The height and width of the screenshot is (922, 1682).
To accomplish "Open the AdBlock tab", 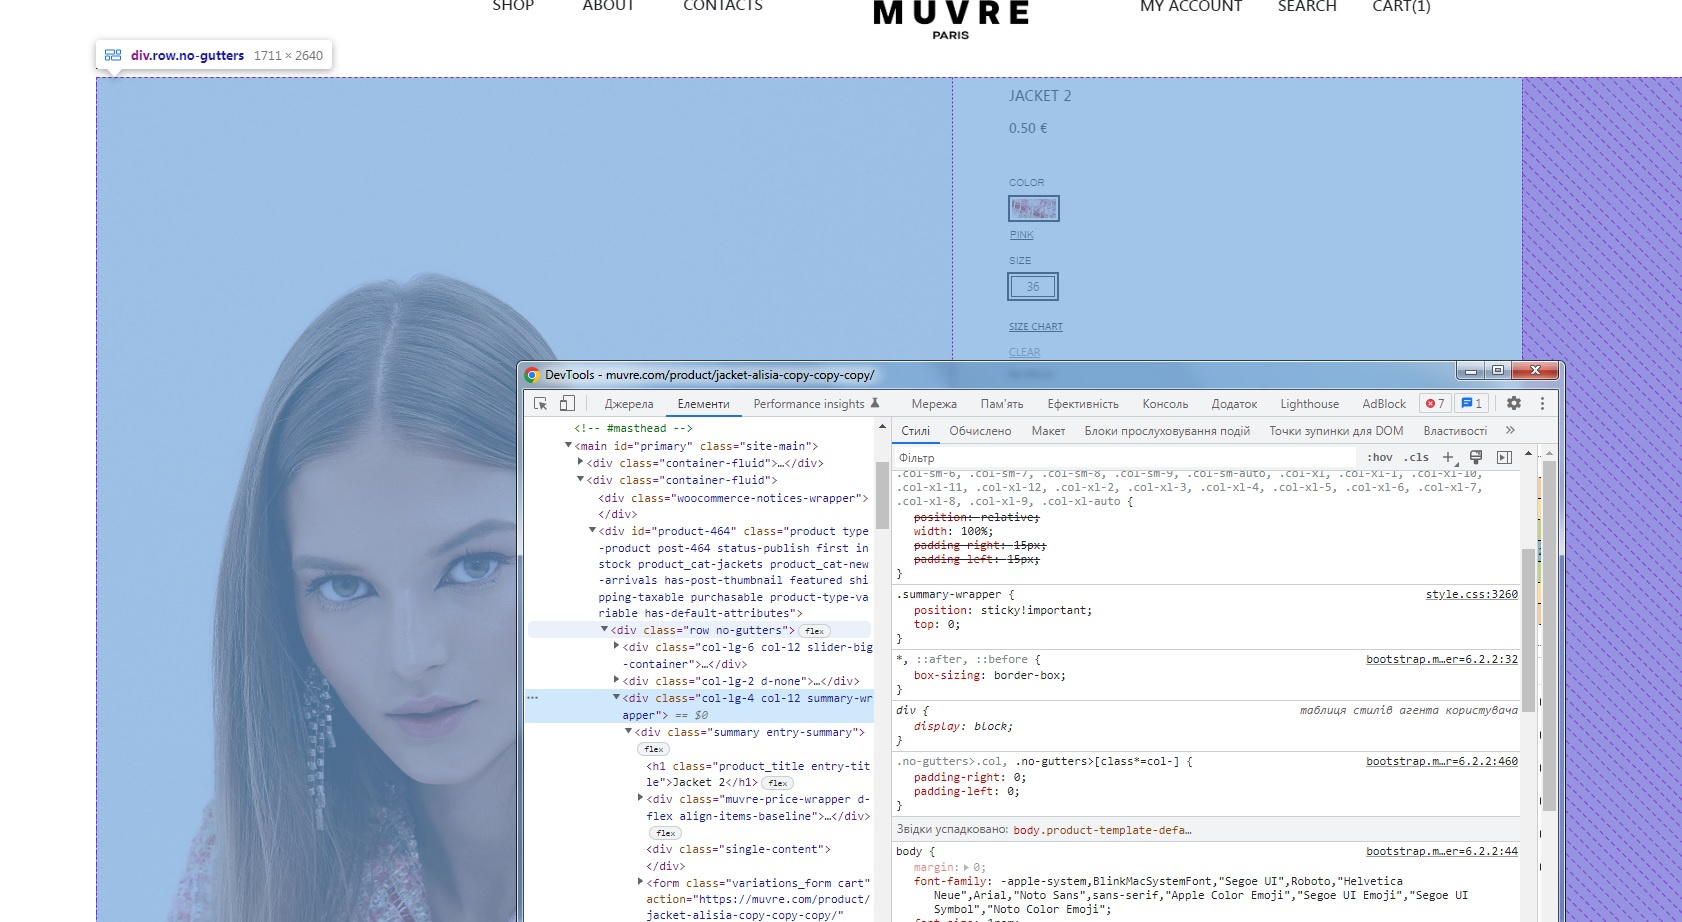I will [1384, 404].
